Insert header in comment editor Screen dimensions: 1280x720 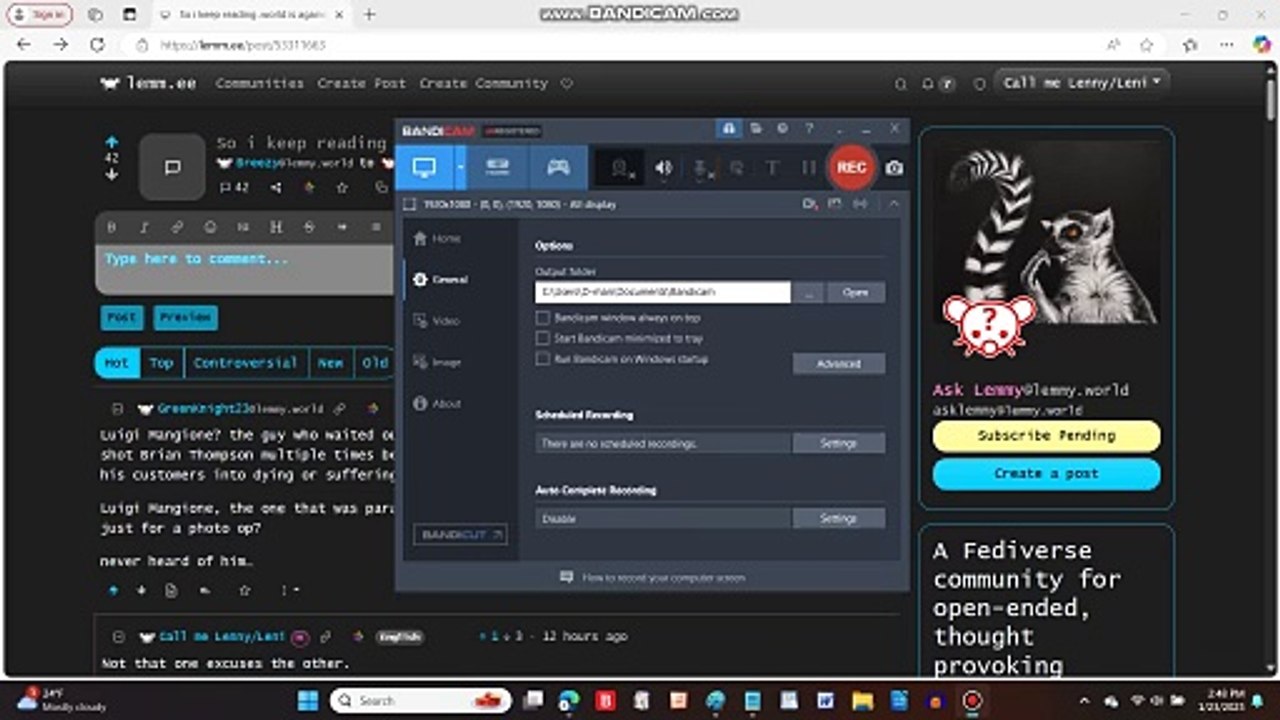tap(276, 227)
